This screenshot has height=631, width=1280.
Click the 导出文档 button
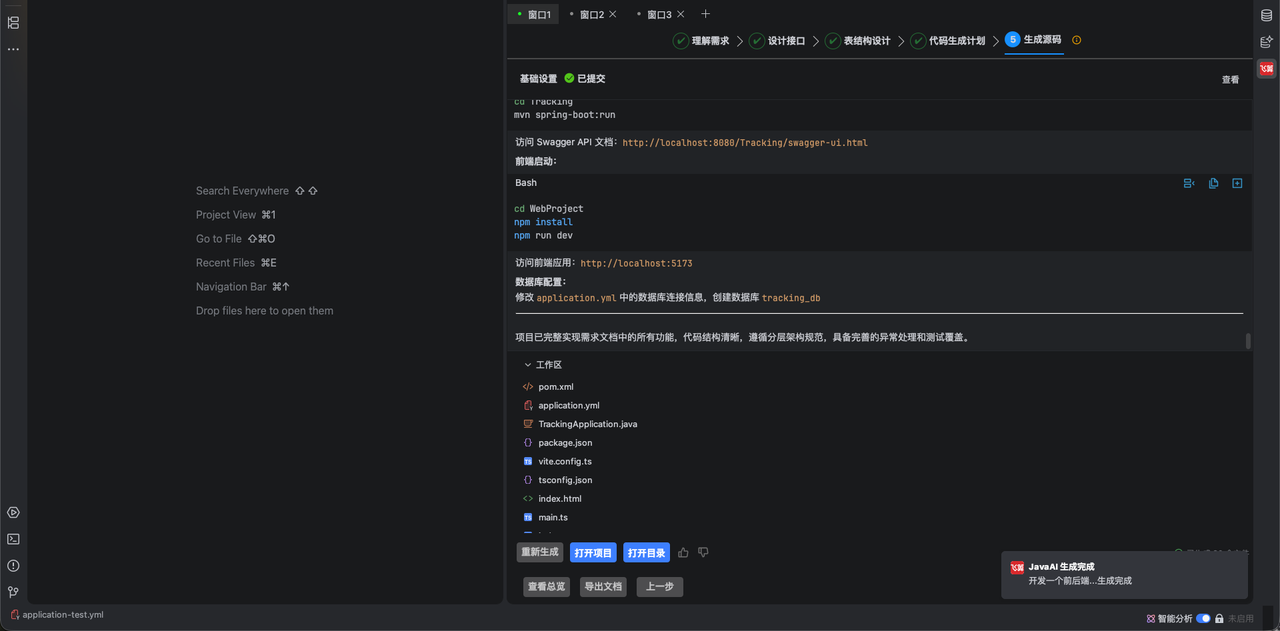pyautogui.click(x=603, y=587)
